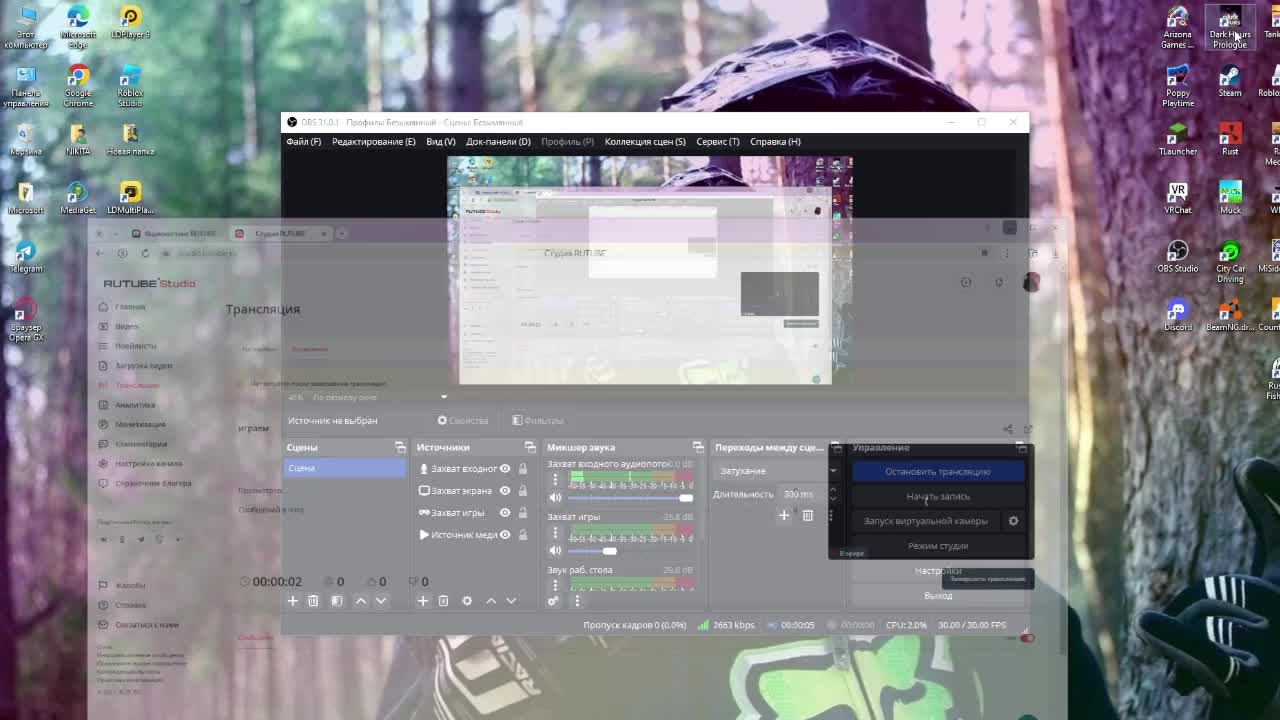Open audio mixer three-dot menu at bottom
Image resolution: width=1280 pixels, height=720 pixels.
(577, 601)
